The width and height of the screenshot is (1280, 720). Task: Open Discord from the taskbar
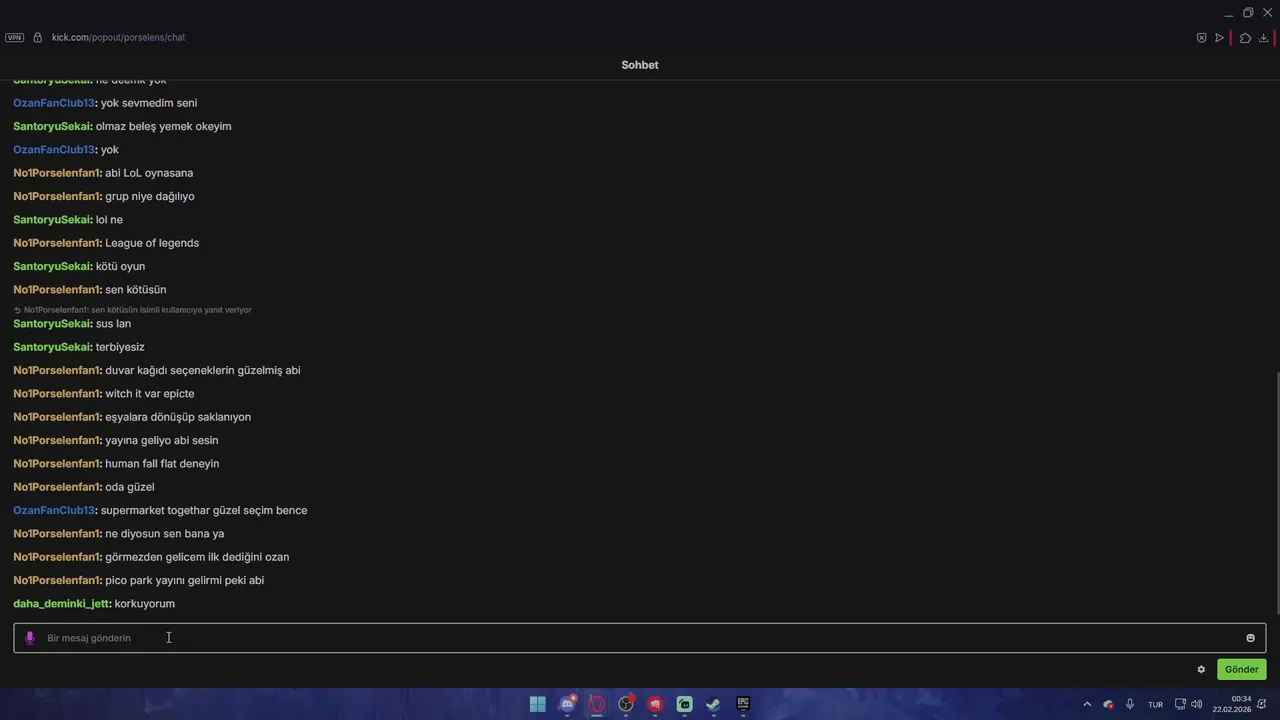(568, 704)
